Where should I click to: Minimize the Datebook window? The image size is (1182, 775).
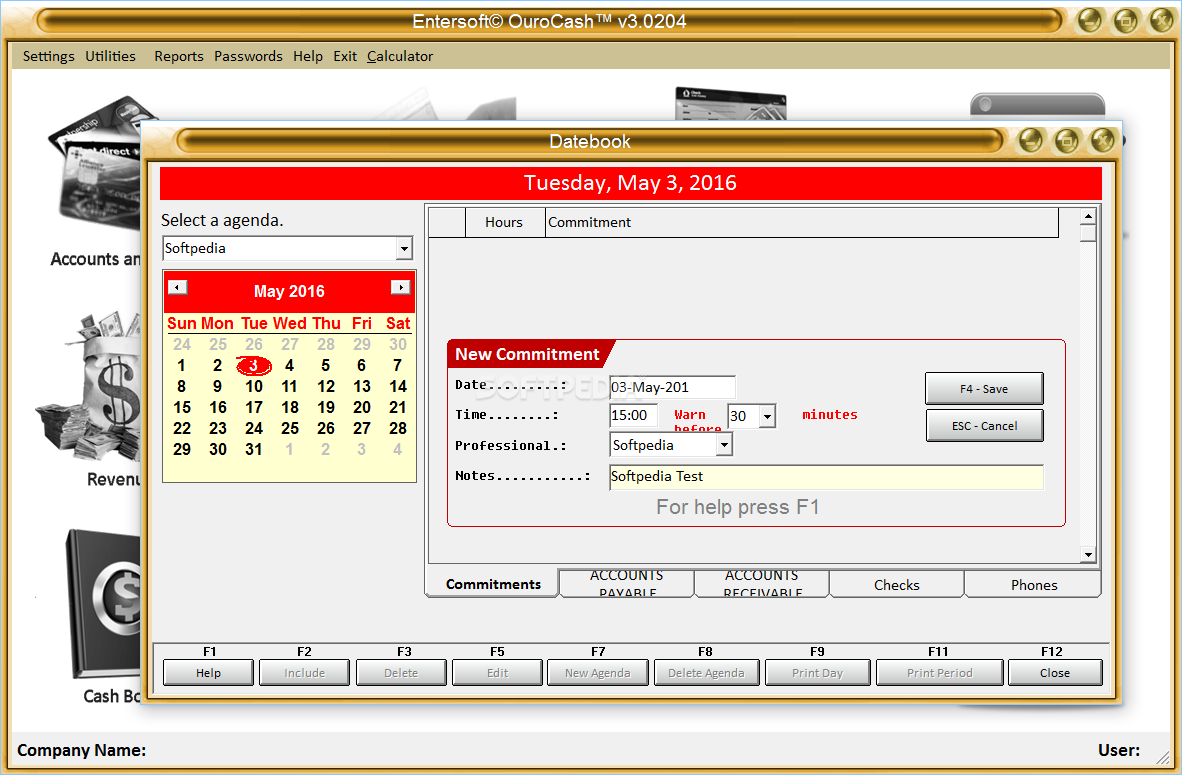click(x=1030, y=140)
